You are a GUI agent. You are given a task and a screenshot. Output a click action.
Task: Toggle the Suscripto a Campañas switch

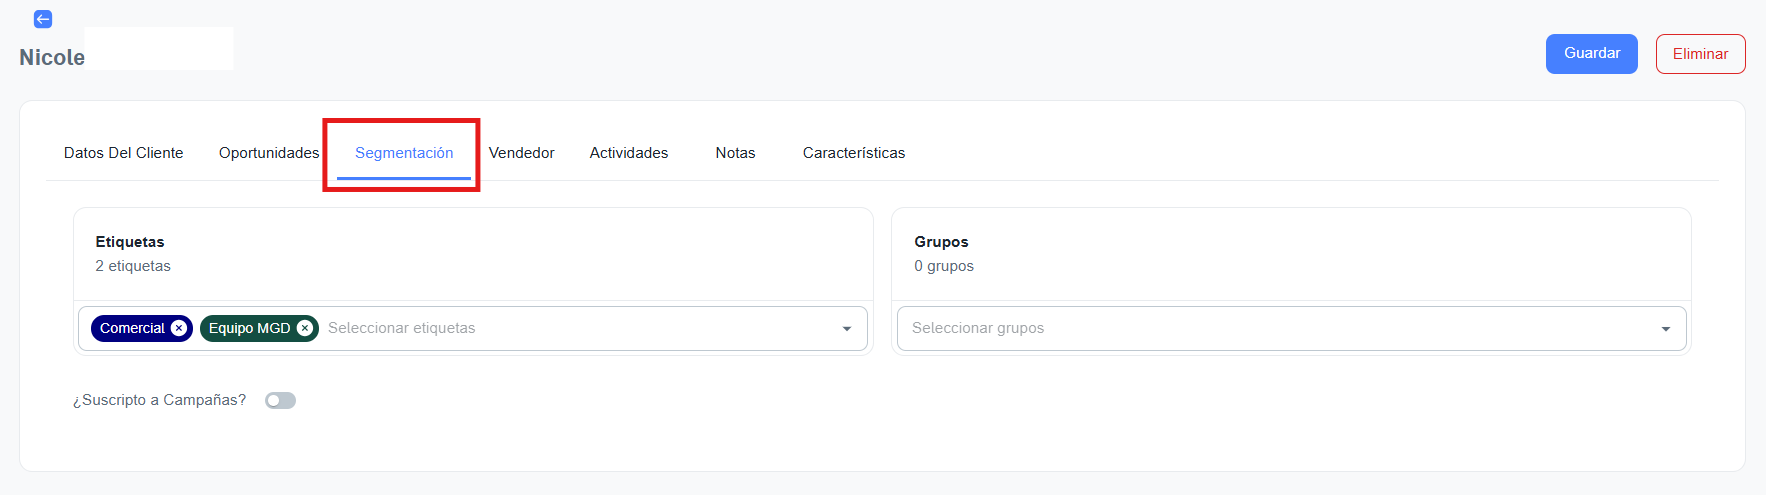(x=280, y=401)
